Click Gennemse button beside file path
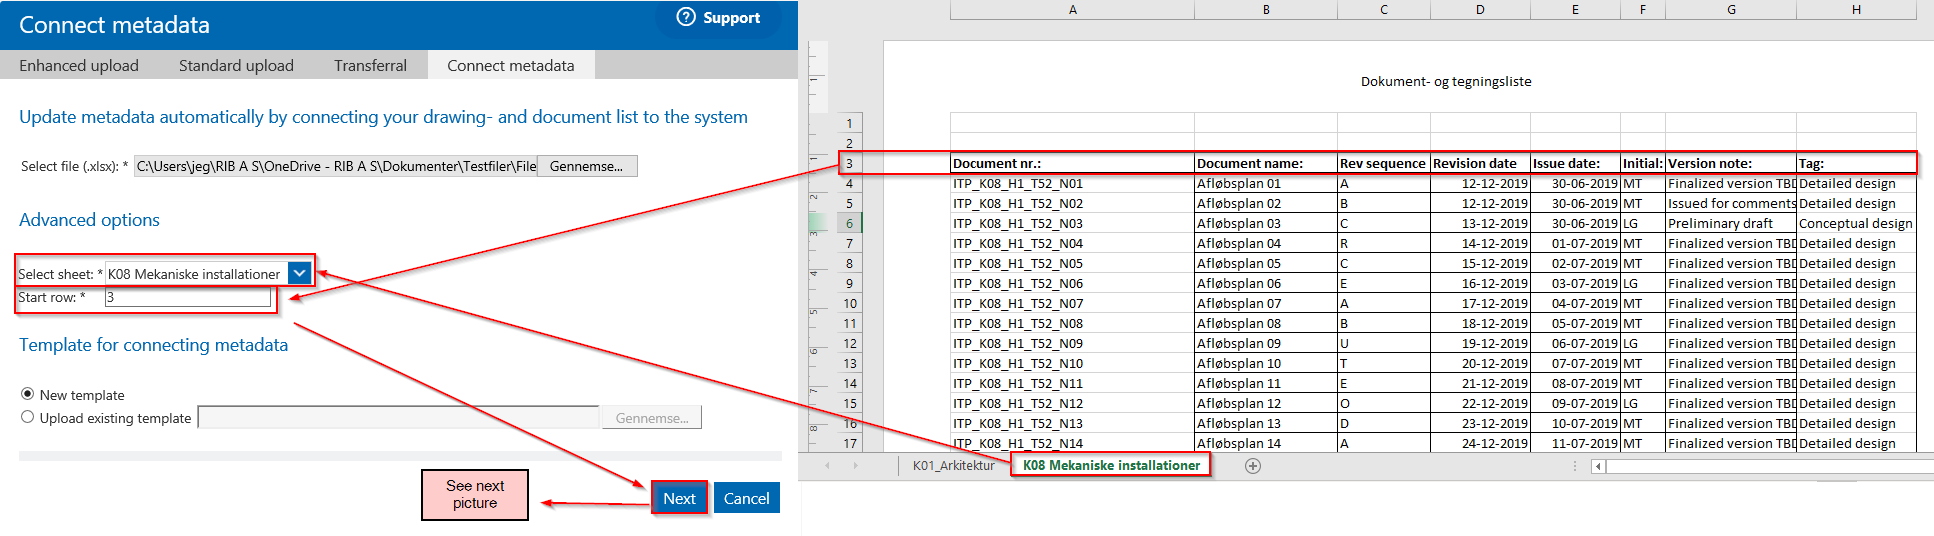 (586, 166)
